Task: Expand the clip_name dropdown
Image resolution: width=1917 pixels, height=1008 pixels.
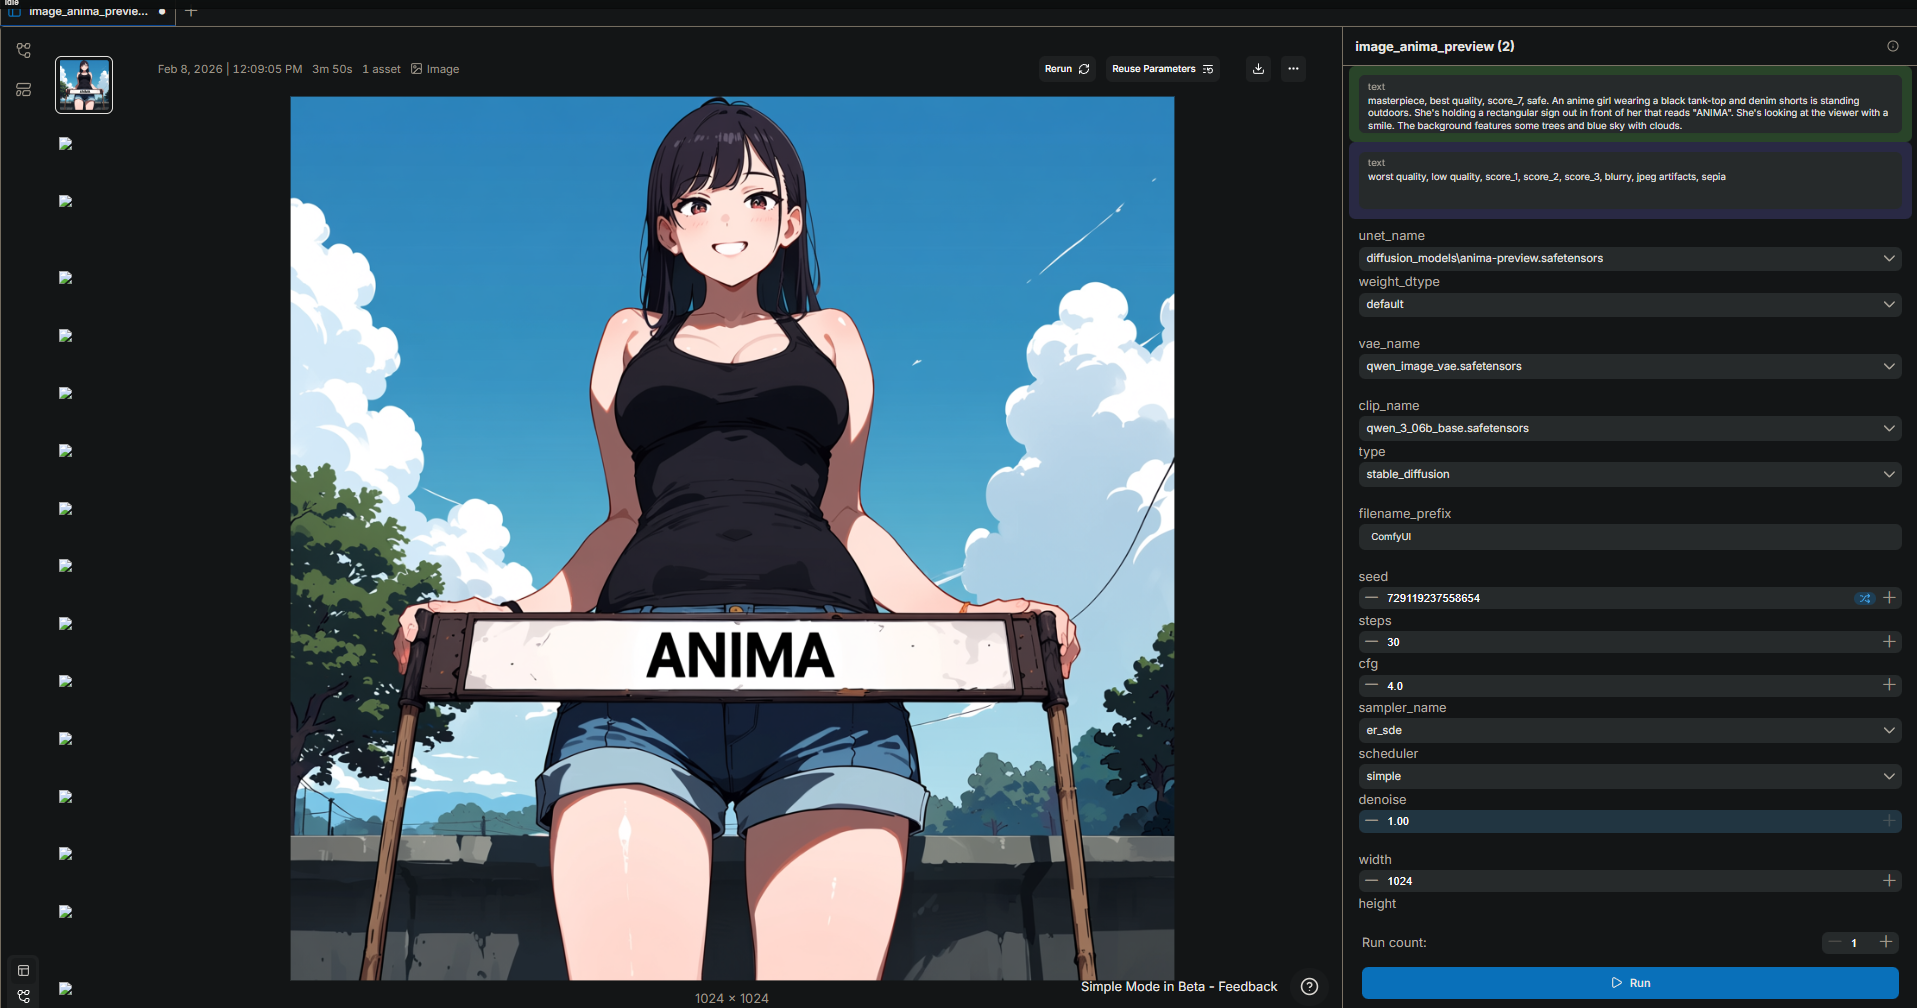Action: coord(1629,428)
